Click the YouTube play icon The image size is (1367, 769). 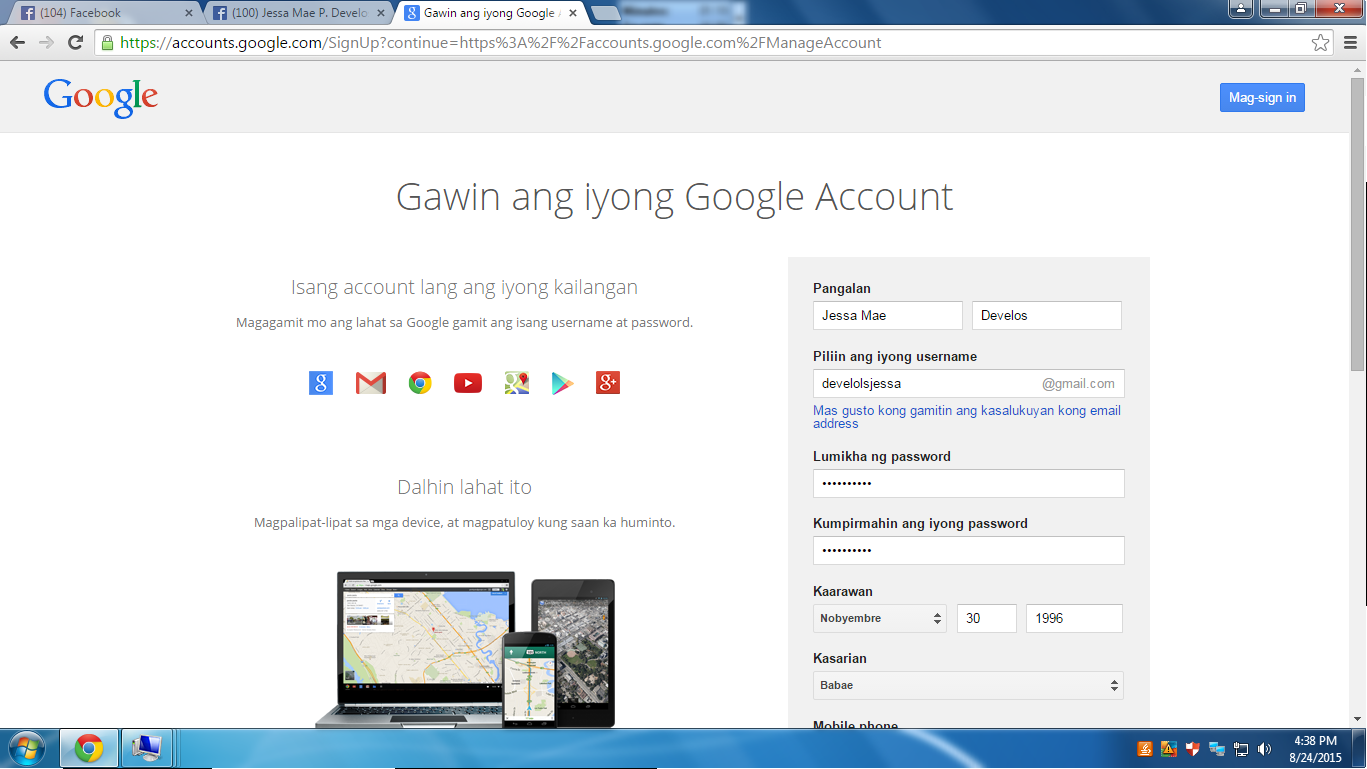[468, 382]
